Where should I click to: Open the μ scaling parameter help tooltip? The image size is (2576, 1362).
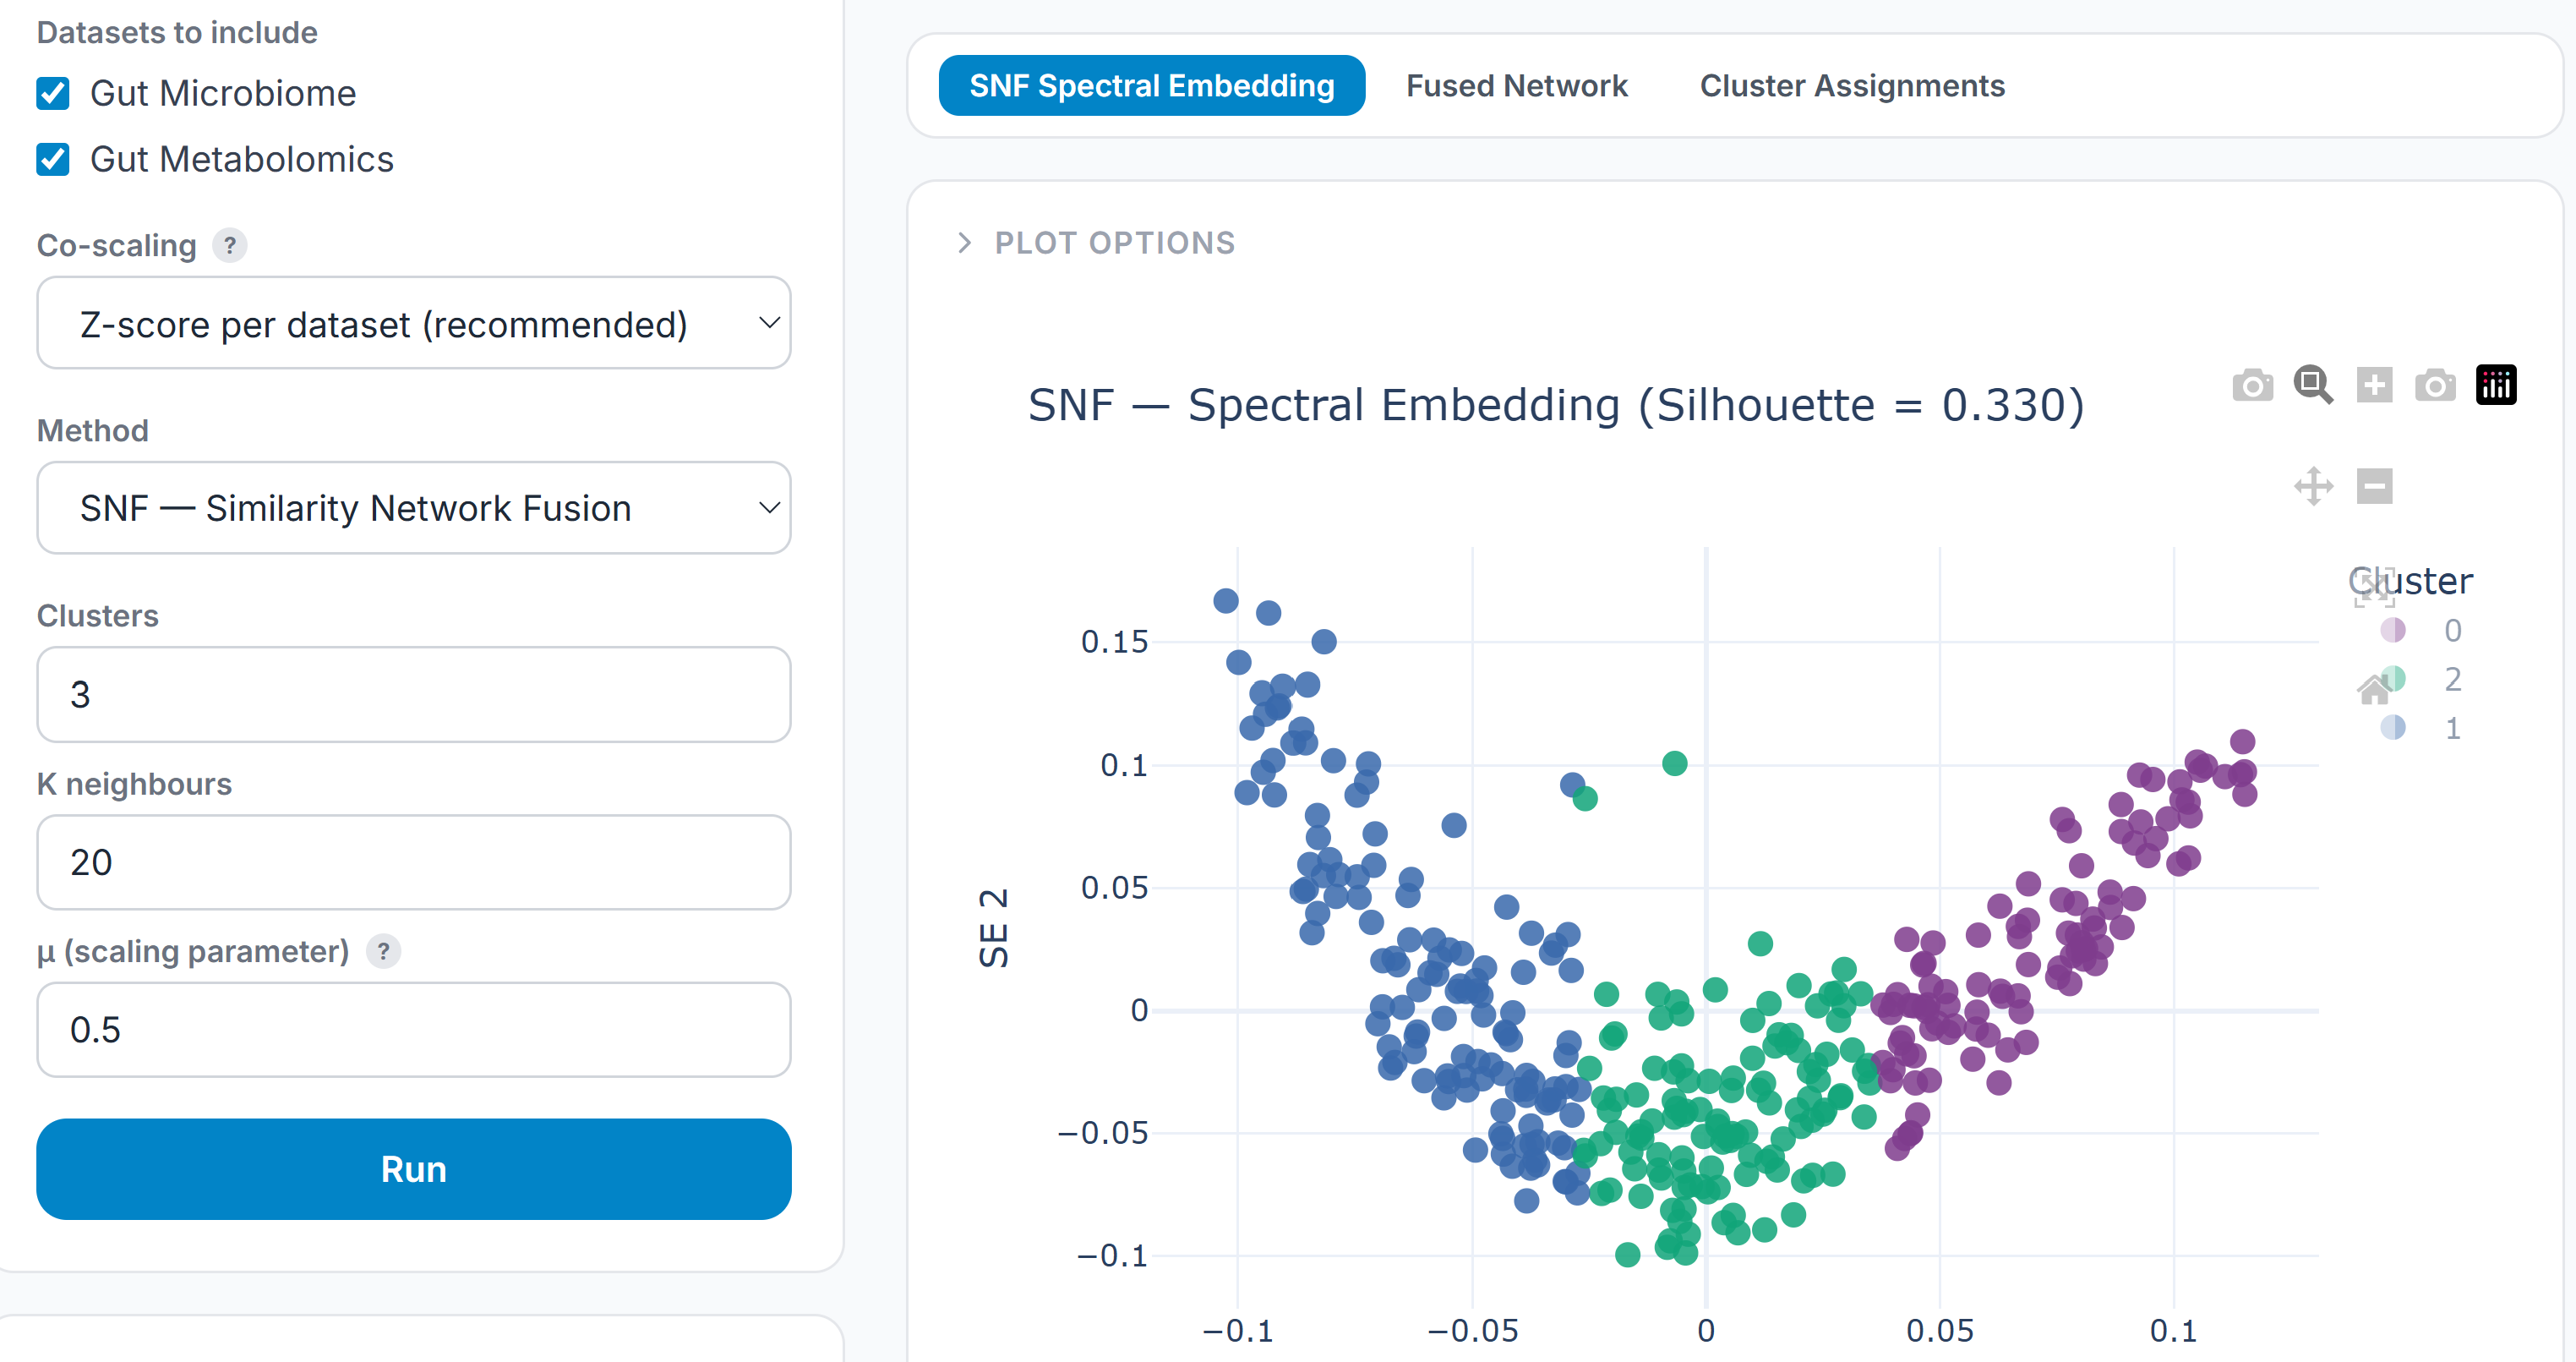tap(384, 952)
